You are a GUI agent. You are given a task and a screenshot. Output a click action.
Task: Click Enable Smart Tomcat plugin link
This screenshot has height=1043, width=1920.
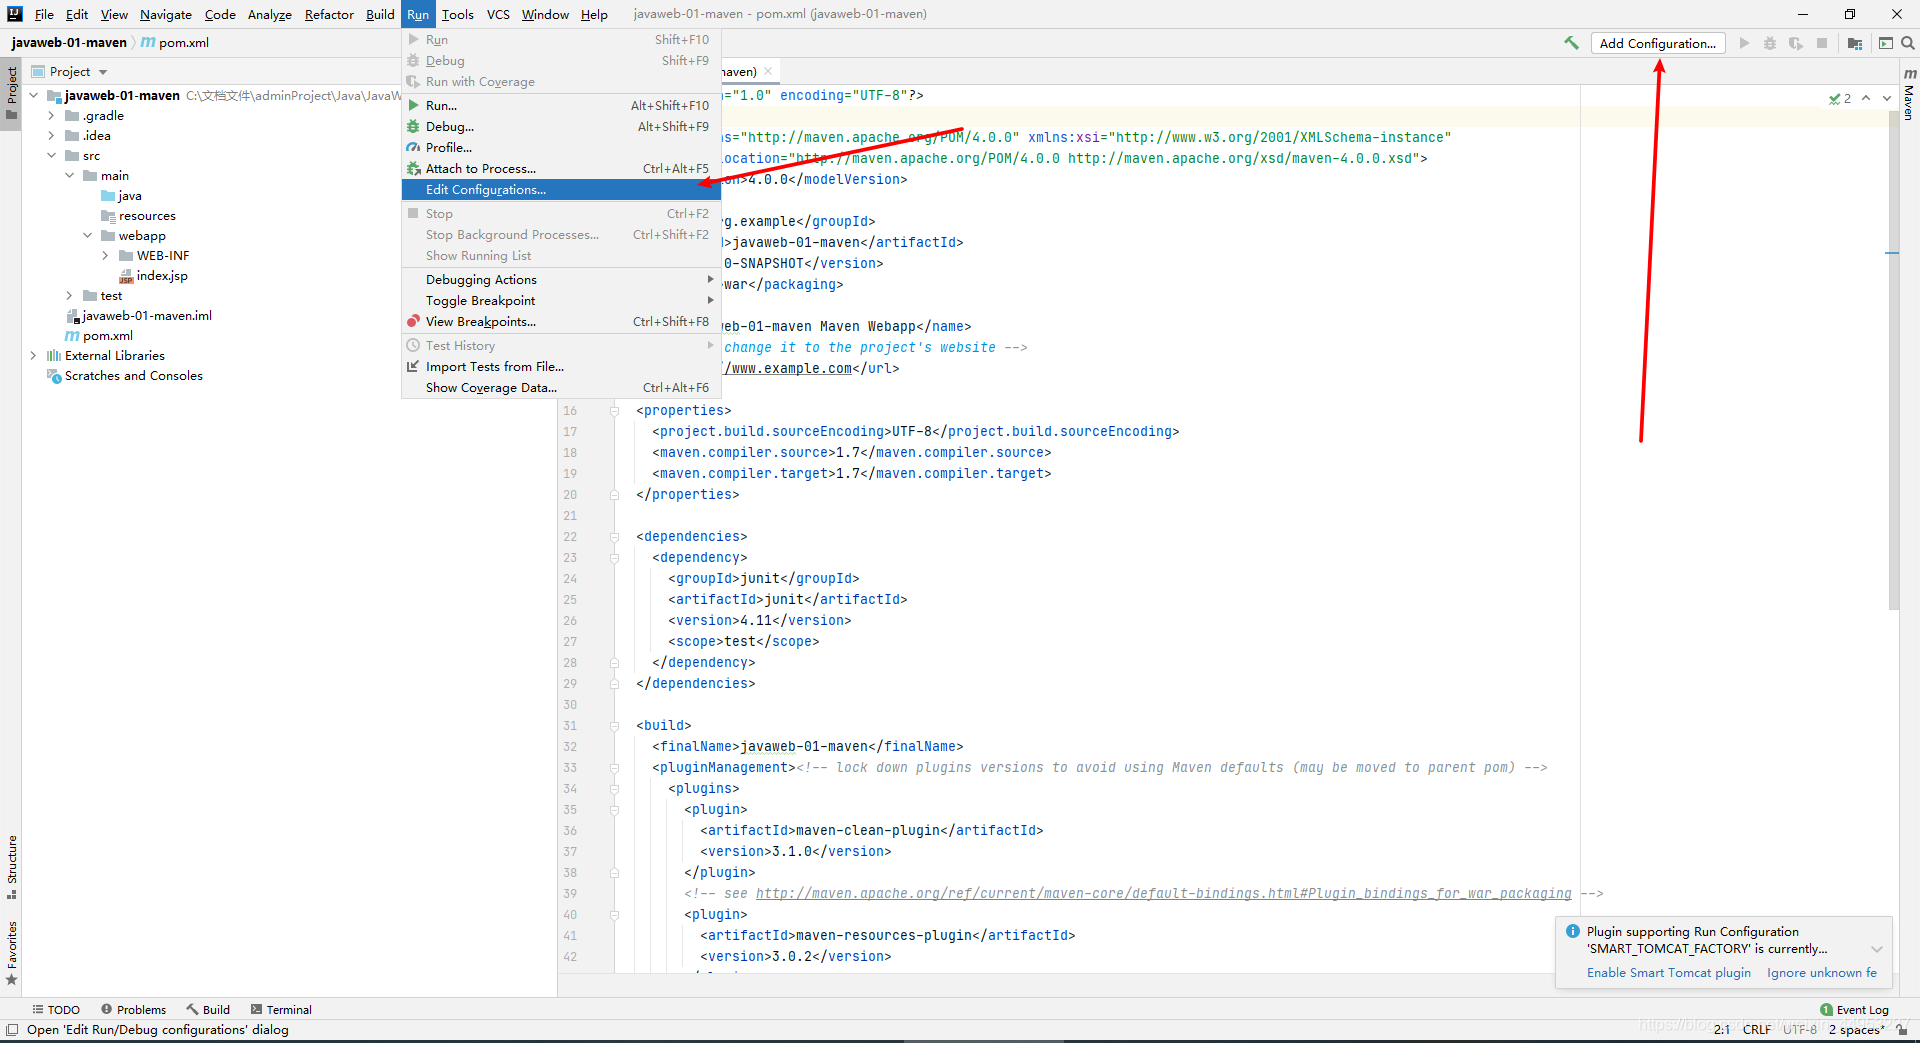(x=1668, y=973)
